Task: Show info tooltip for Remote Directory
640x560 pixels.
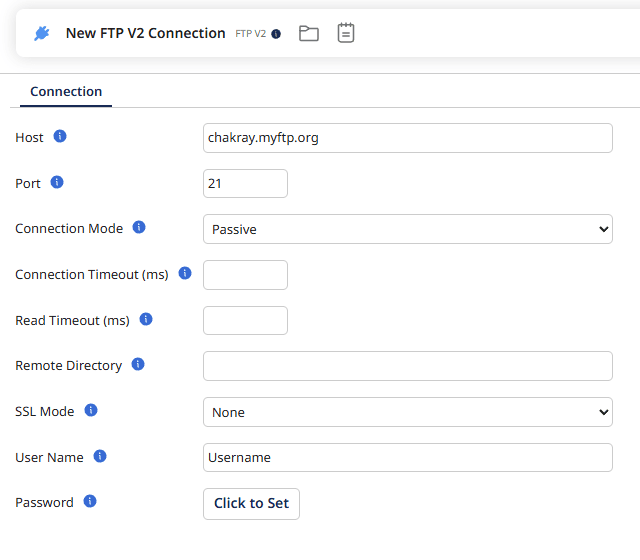Action: (138, 364)
